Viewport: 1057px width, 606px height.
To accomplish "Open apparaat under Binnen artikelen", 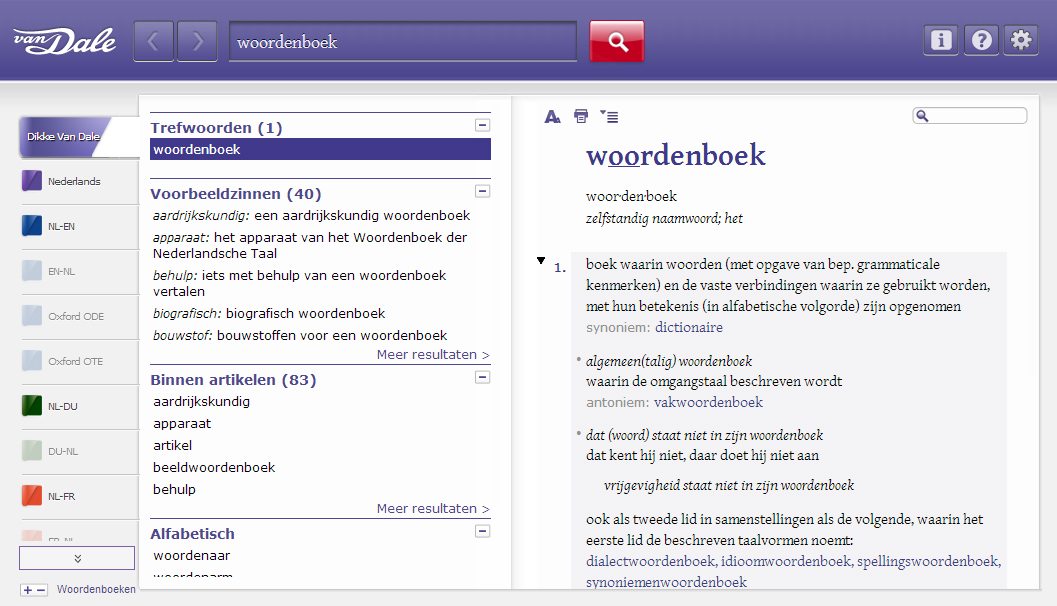I will pos(182,424).
